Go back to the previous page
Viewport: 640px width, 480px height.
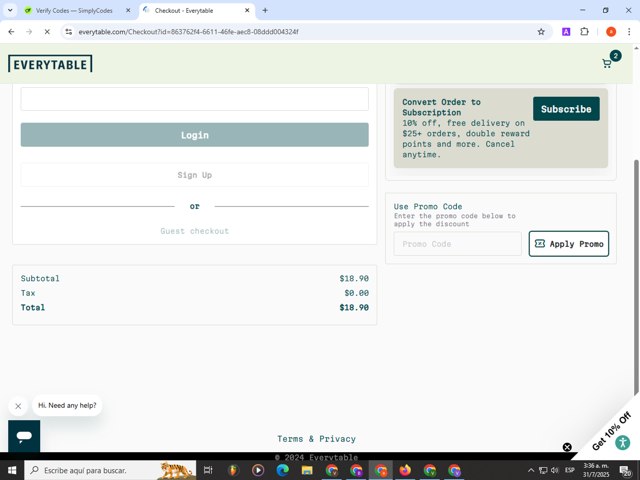[11, 32]
